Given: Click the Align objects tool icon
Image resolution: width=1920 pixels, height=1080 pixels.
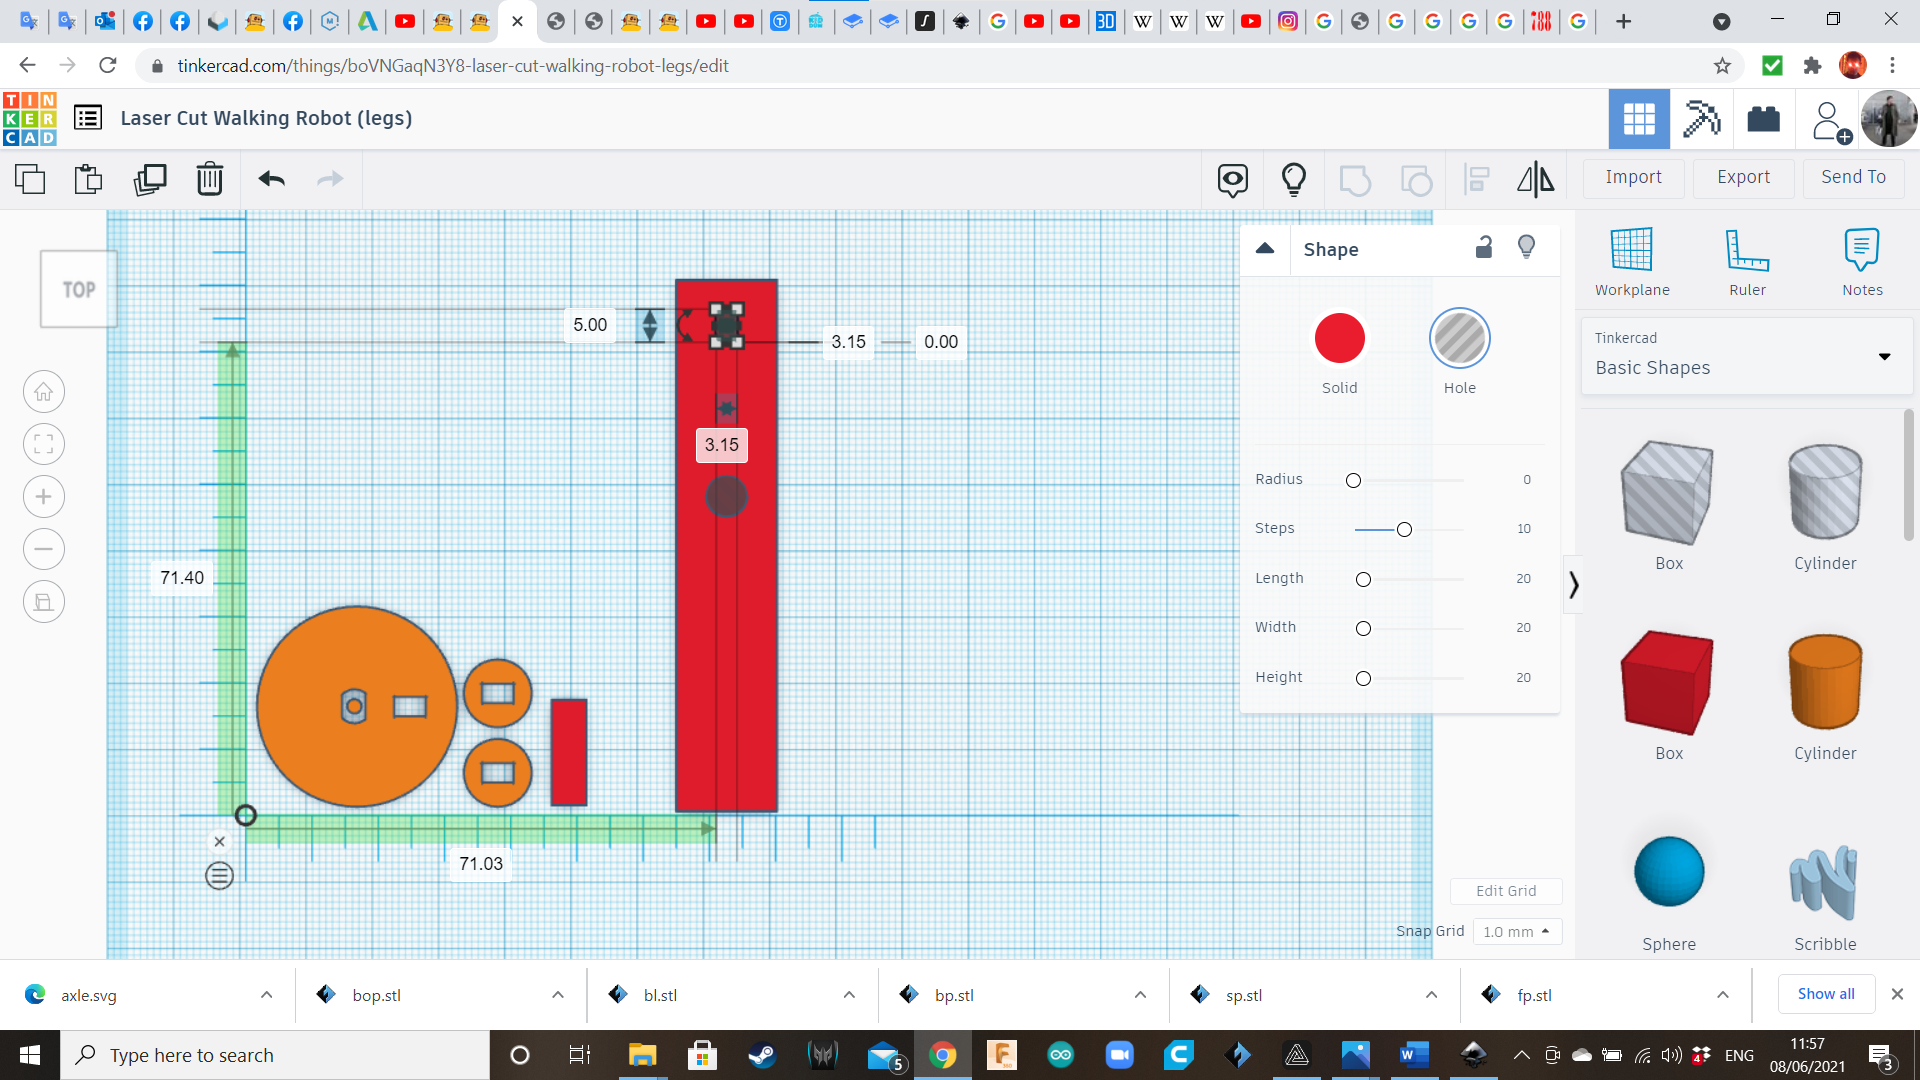Looking at the screenshot, I should tap(1476, 177).
